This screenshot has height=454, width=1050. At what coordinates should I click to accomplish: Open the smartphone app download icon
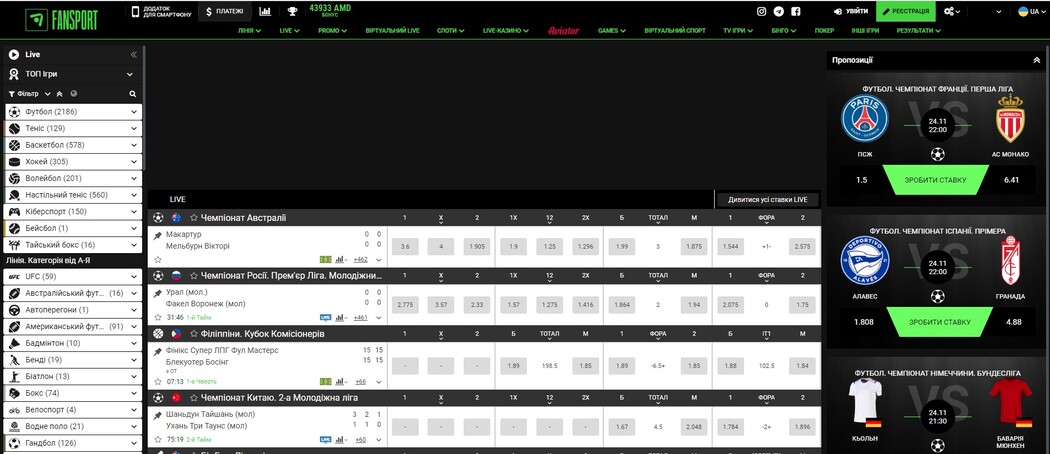point(138,11)
